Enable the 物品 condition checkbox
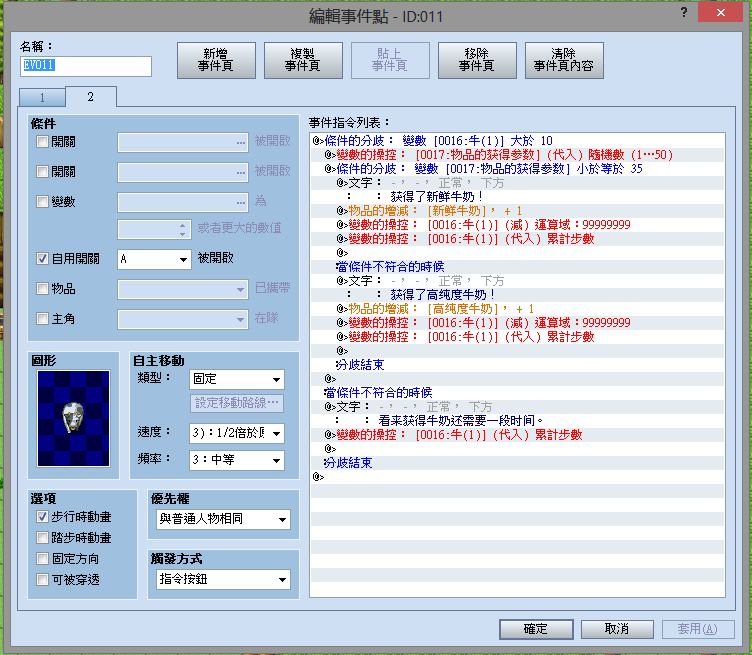The width and height of the screenshot is (752, 655). (42, 289)
